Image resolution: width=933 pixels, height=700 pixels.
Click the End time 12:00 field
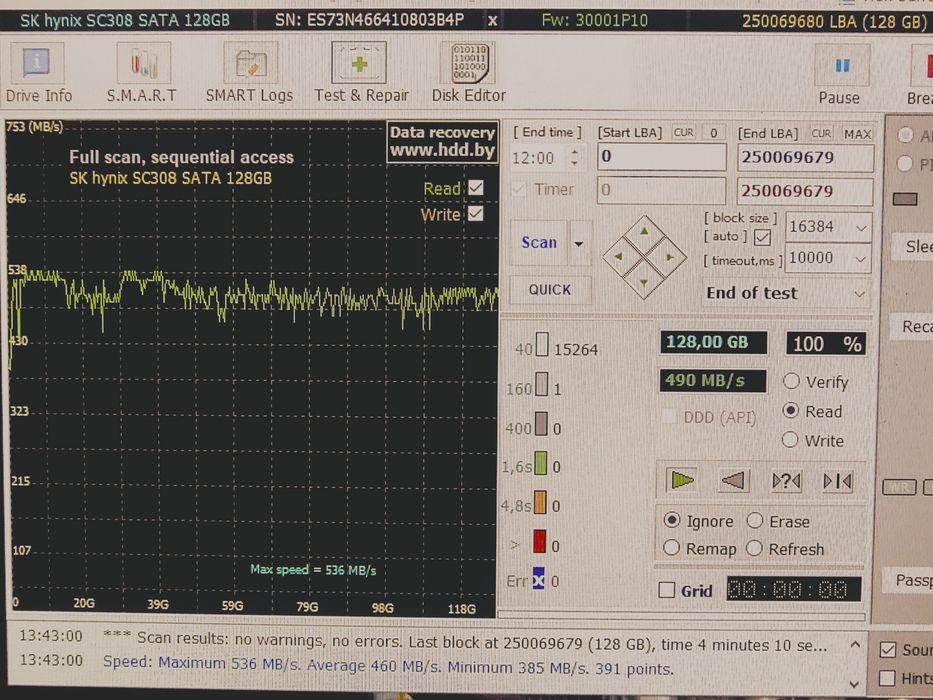(x=538, y=158)
